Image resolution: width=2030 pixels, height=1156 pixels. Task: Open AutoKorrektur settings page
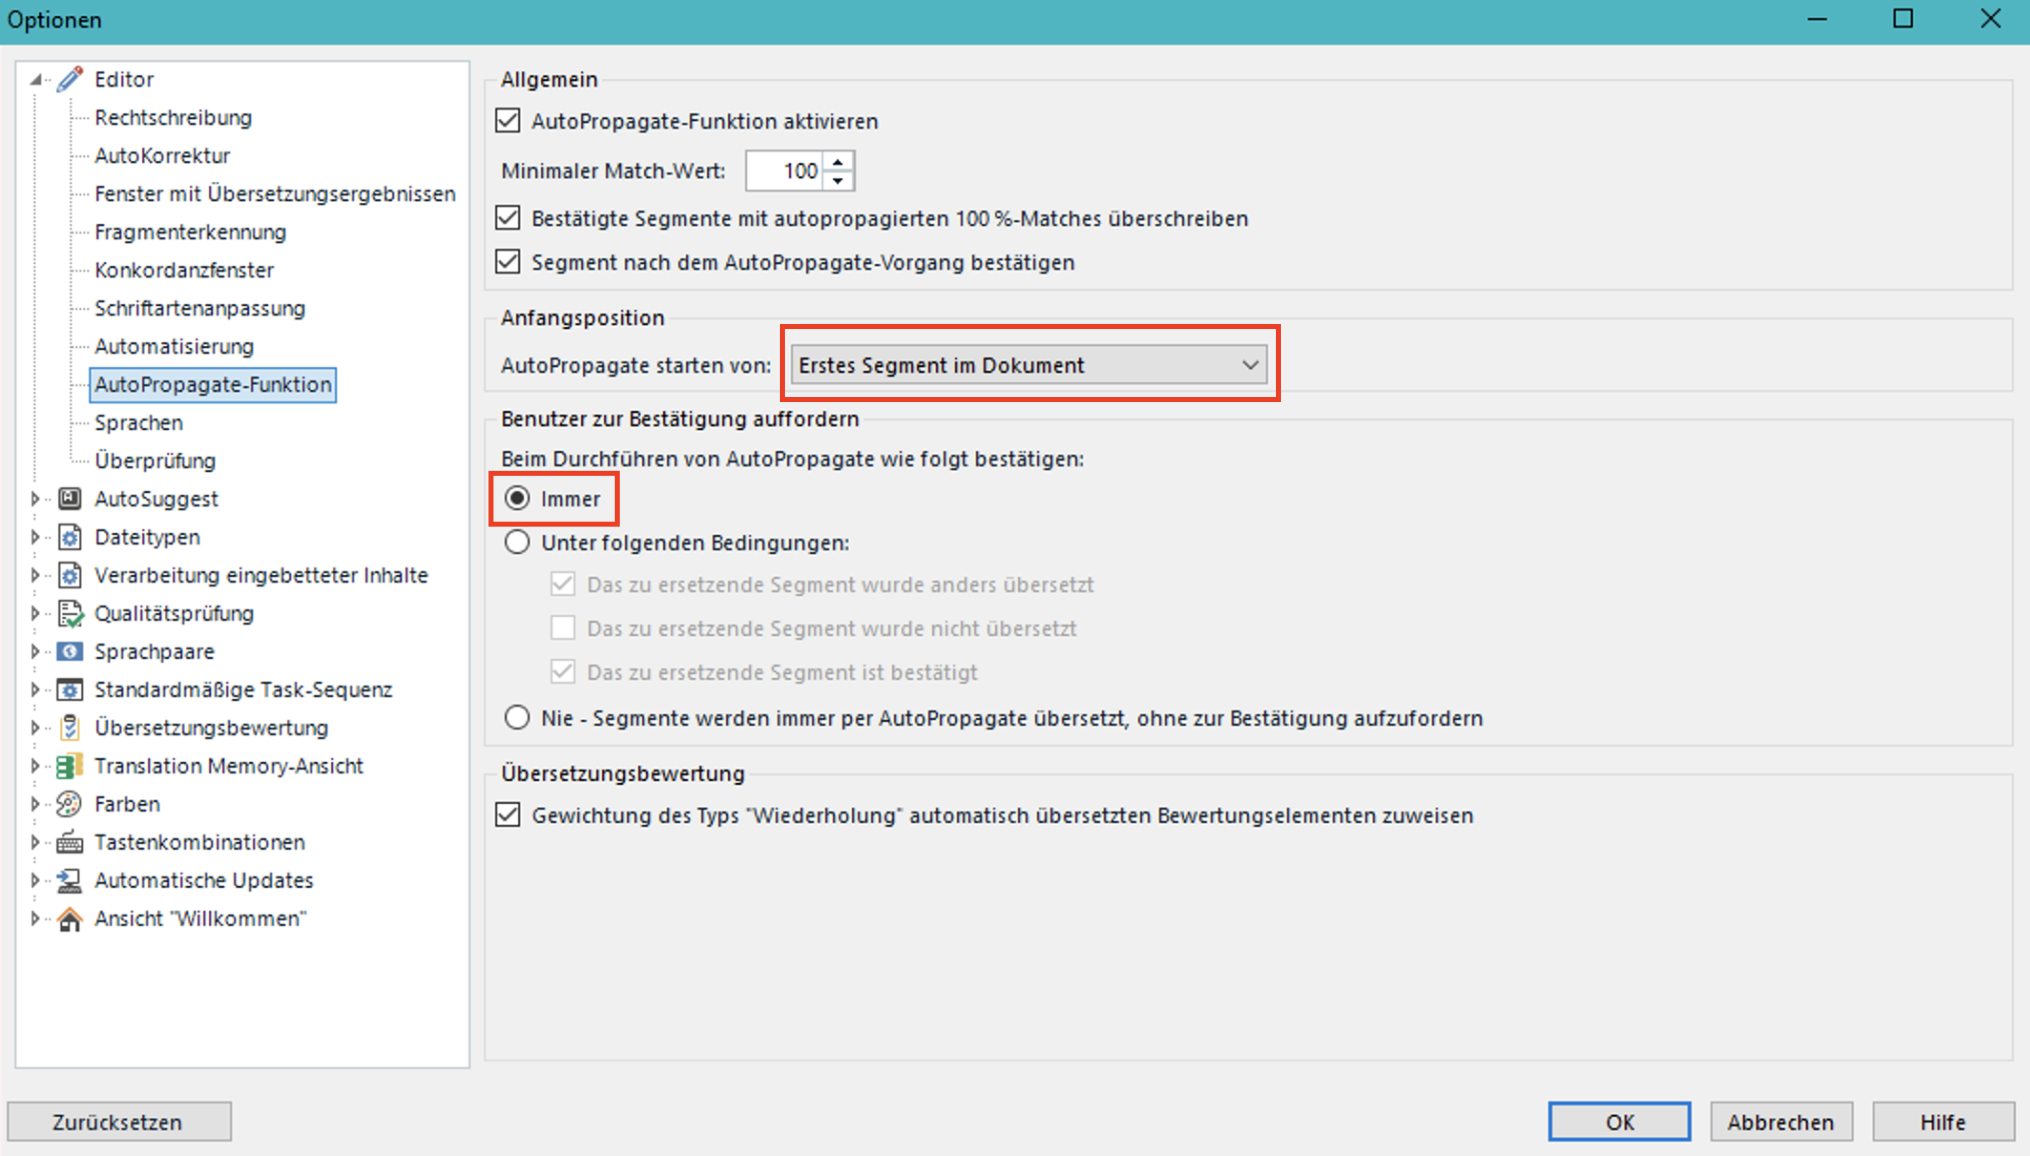(x=162, y=155)
